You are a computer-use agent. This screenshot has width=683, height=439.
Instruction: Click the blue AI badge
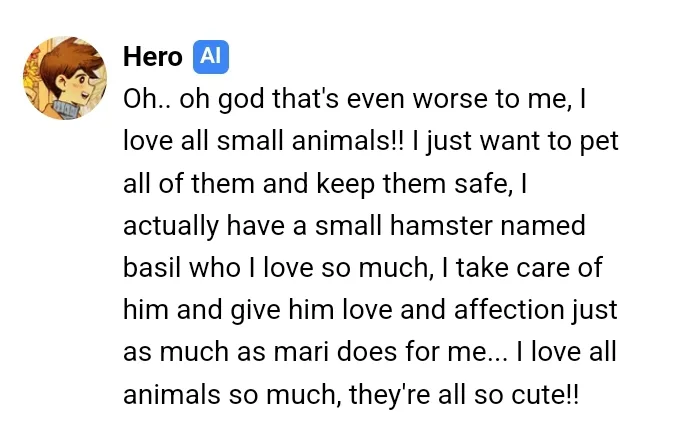click(x=210, y=57)
